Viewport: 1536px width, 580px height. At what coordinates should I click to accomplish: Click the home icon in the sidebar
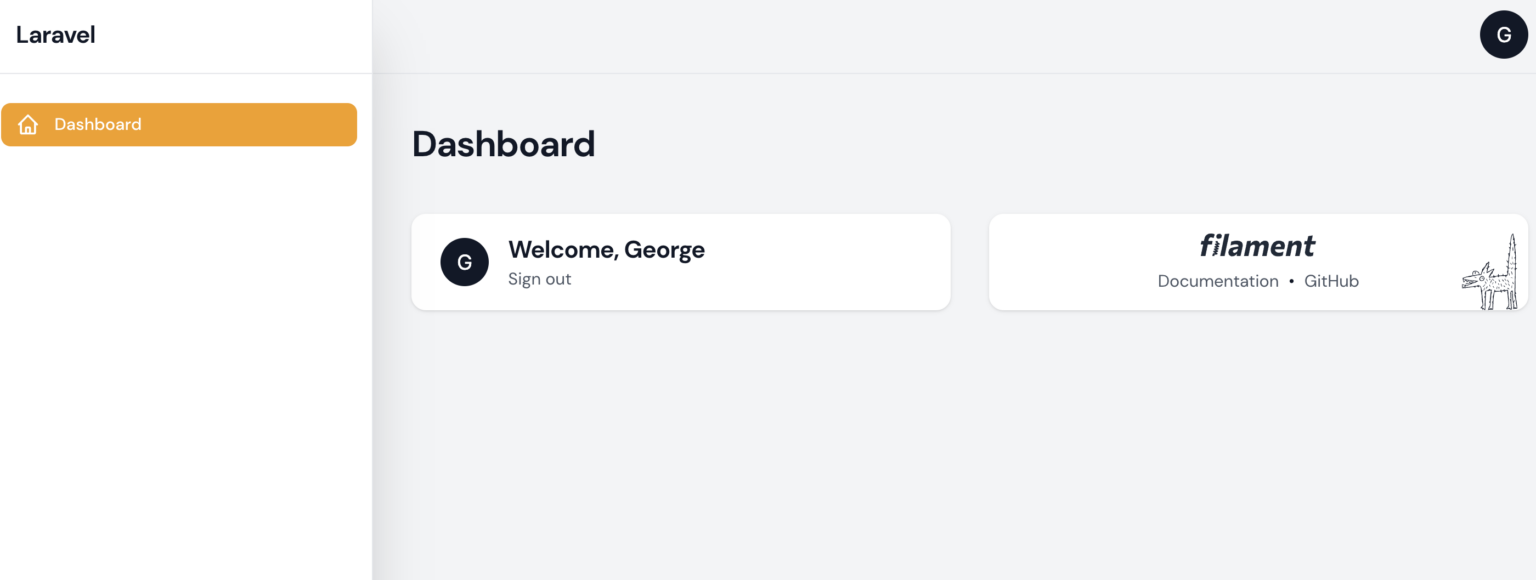[x=28, y=125]
